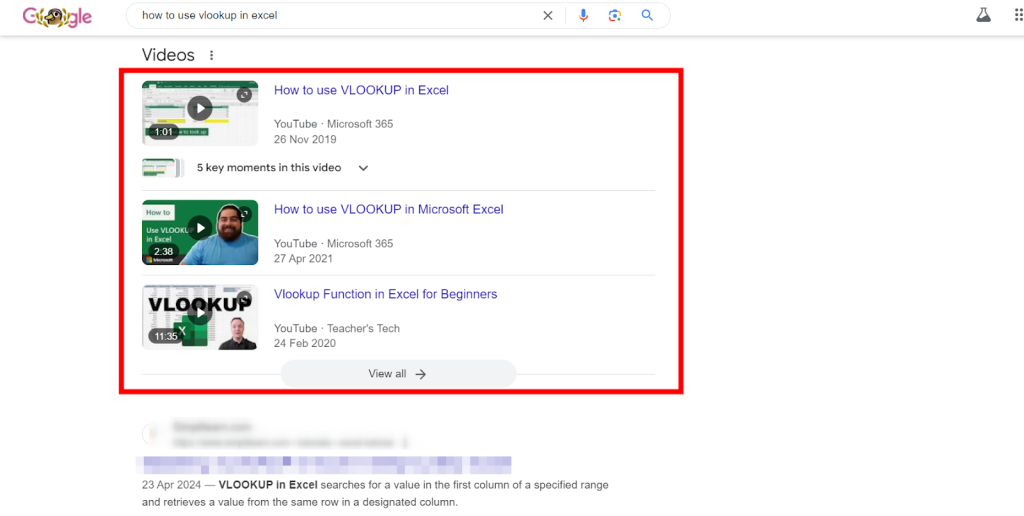
Task: Click "26 Nov 2019" date text
Action: click(x=305, y=139)
